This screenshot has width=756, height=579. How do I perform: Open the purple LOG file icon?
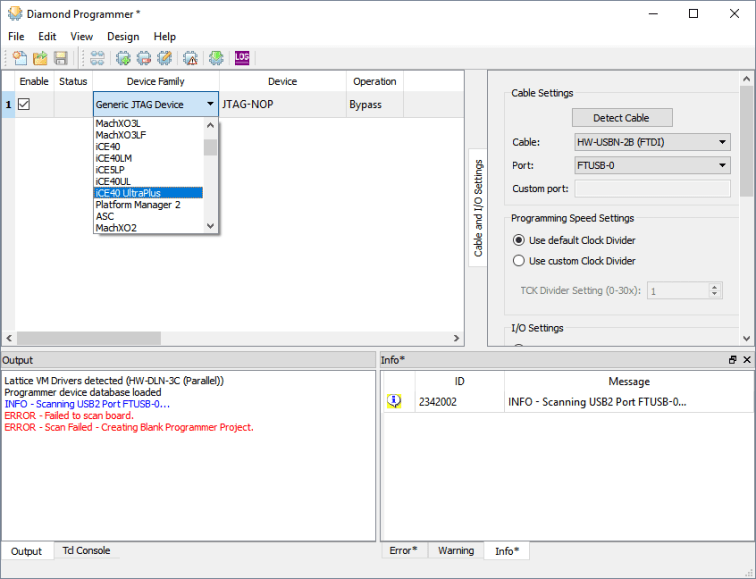242,58
